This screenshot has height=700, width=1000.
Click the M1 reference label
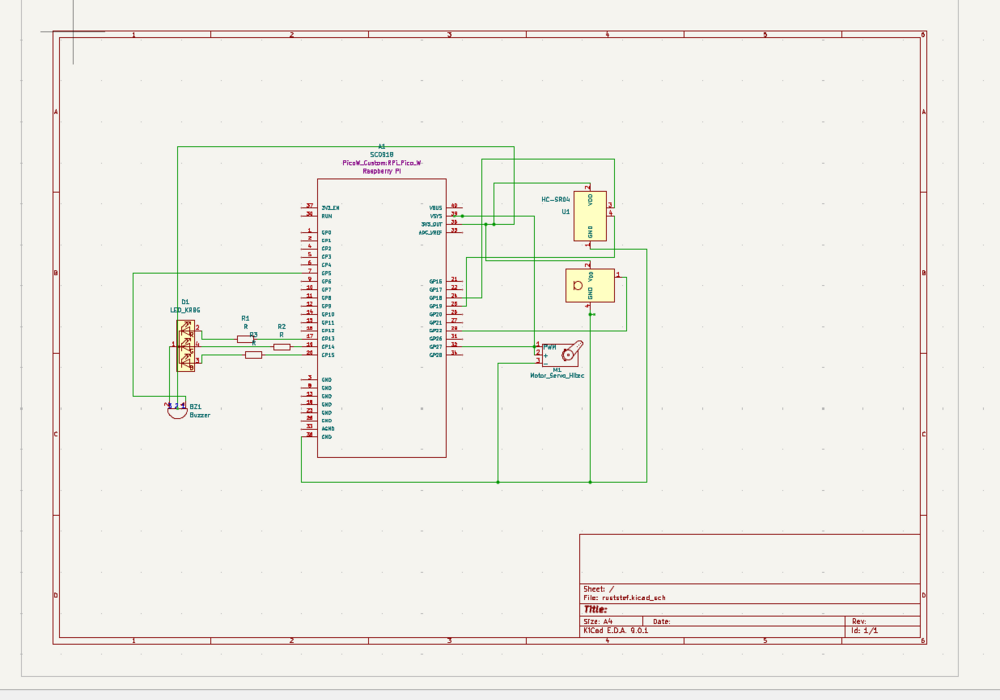pyautogui.click(x=557, y=370)
